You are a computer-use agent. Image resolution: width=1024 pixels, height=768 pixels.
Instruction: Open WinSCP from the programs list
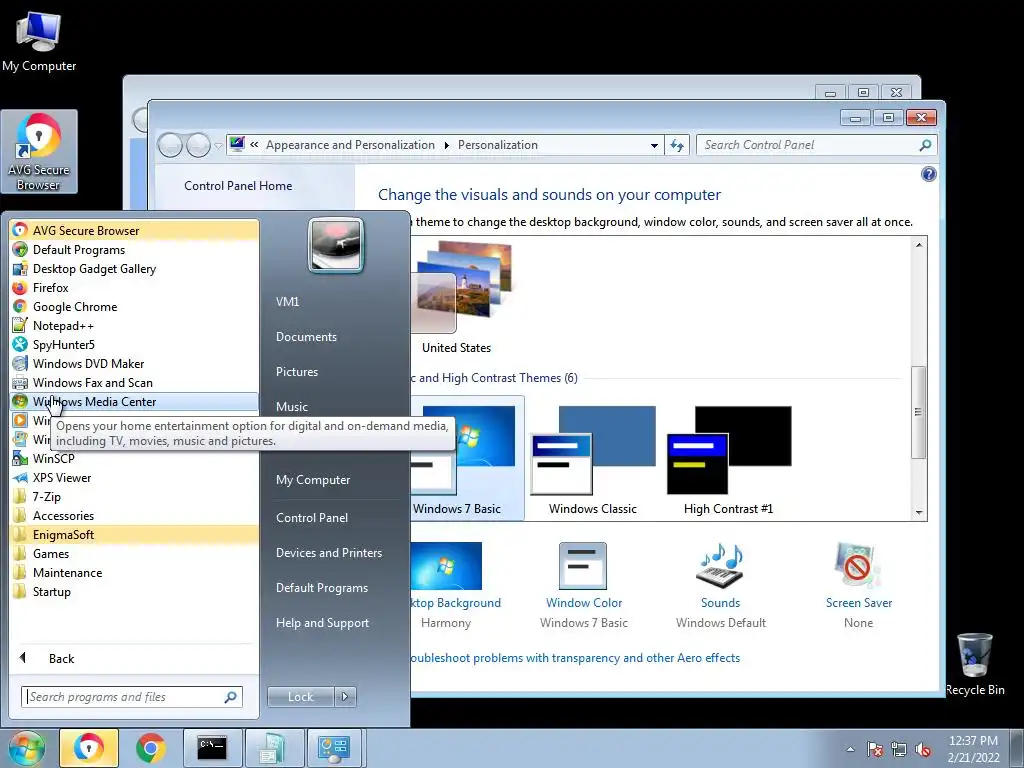pos(134,458)
